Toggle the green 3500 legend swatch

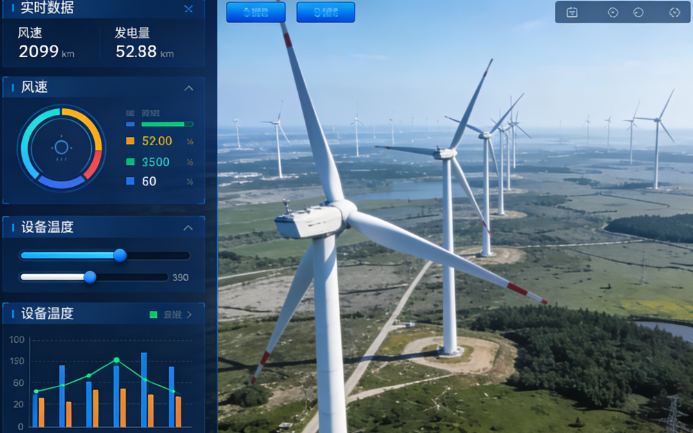[130, 161]
